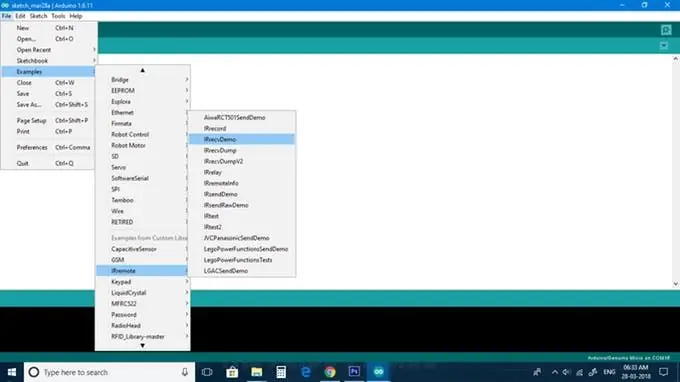Viewport: 680px width, 382px height.
Task: Open Photoshop from the taskbar
Action: (354, 372)
